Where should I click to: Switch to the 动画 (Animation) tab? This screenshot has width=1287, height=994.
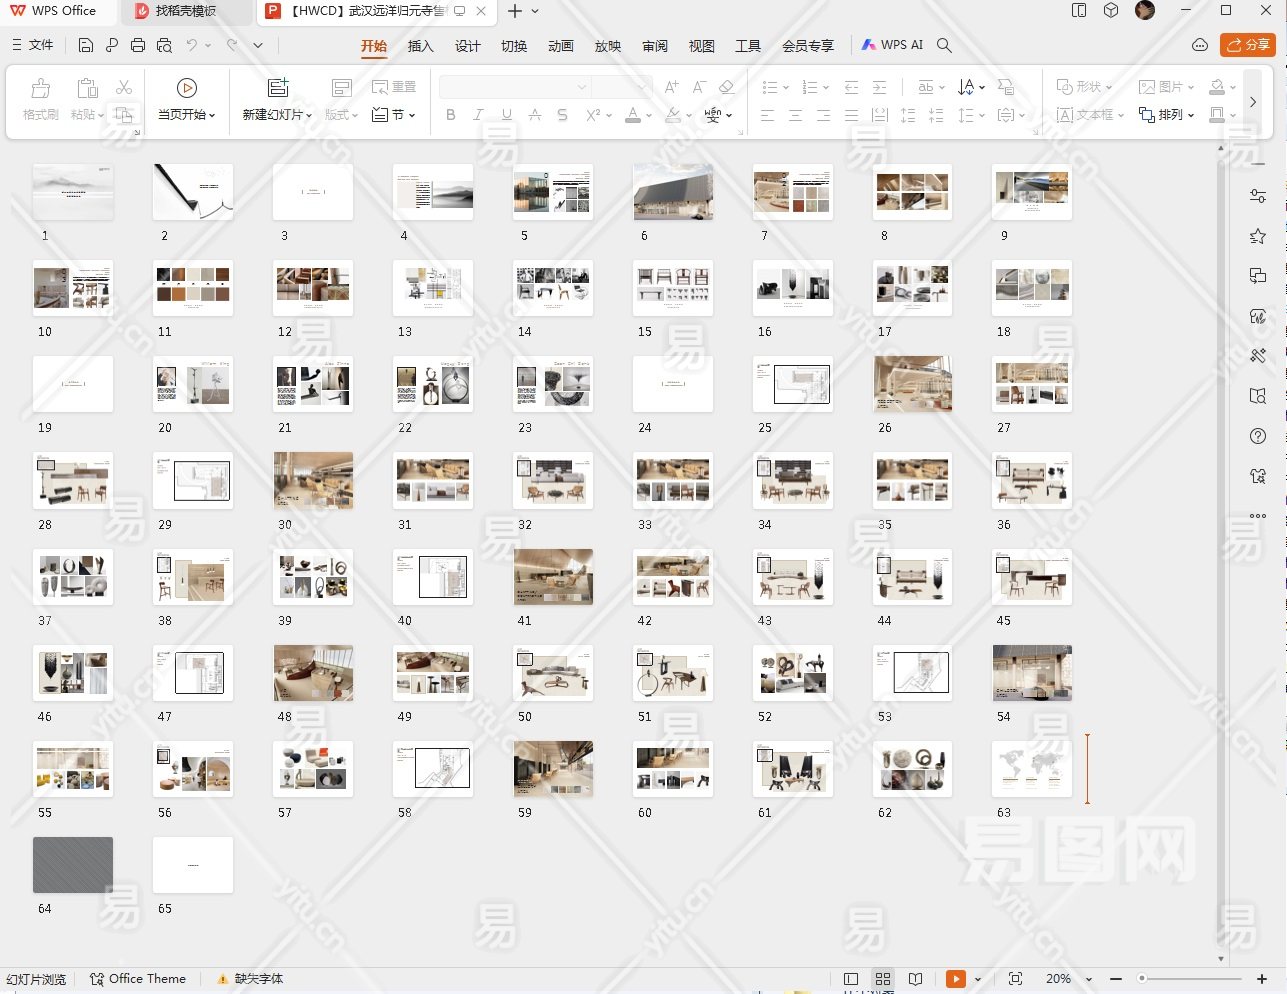tap(560, 46)
